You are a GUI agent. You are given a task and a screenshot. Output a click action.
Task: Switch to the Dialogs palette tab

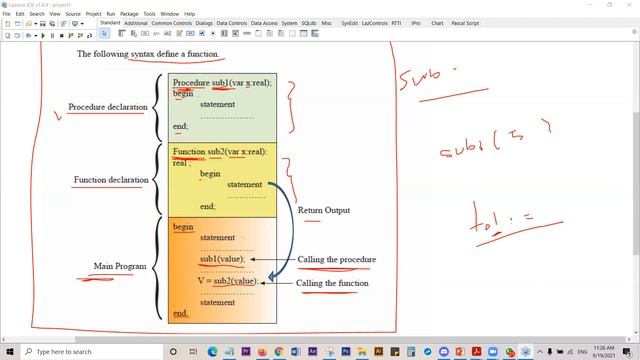click(x=204, y=23)
